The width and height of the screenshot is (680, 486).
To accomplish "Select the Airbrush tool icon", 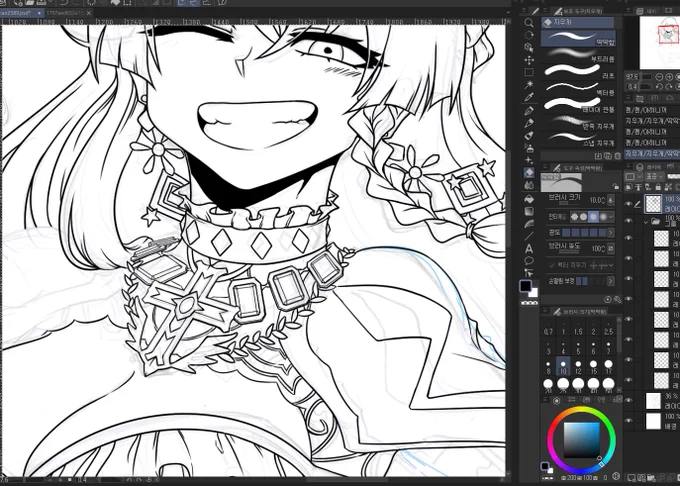I will 529,148.
